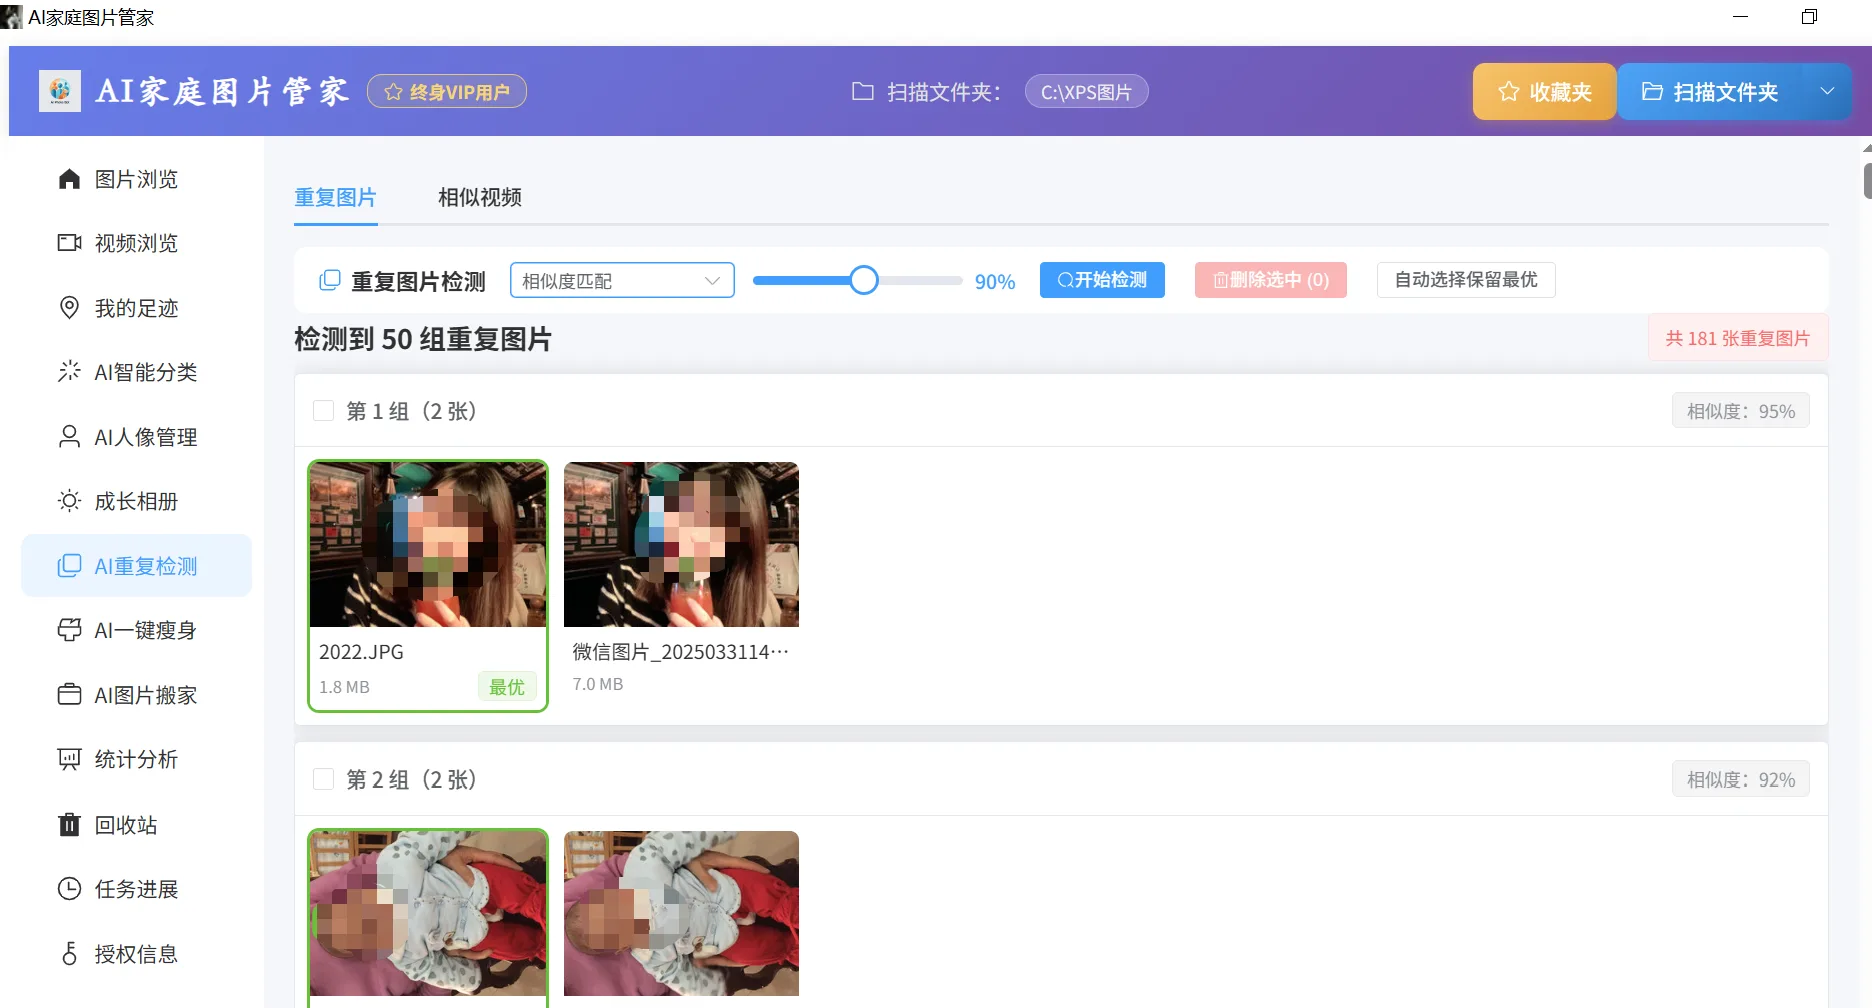
Task: Click the C:\XPS图片 folder path
Action: [x=1087, y=92]
